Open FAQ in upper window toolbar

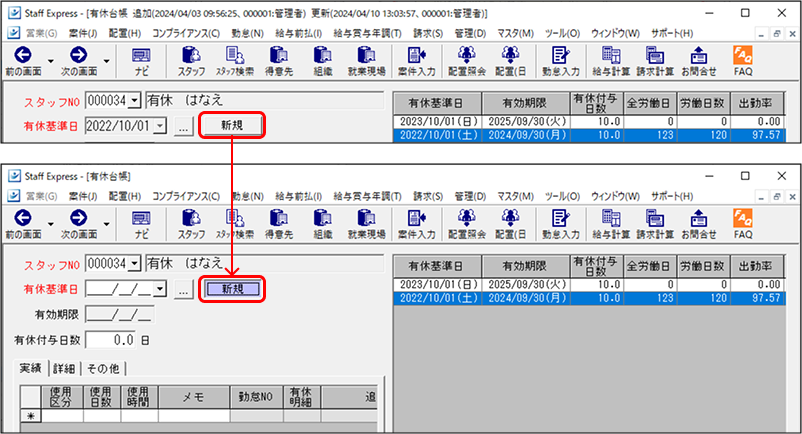click(743, 61)
